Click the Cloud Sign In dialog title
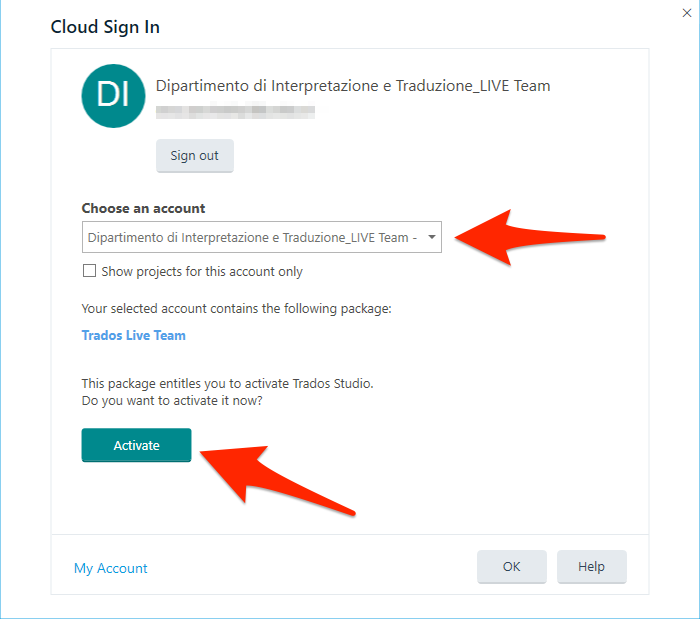Screen dimensions: 700x619 point(105,27)
